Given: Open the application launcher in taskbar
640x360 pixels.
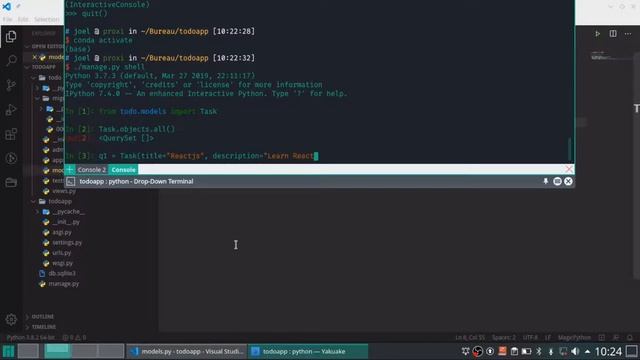Looking at the screenshot, I should tap(8, 351).
